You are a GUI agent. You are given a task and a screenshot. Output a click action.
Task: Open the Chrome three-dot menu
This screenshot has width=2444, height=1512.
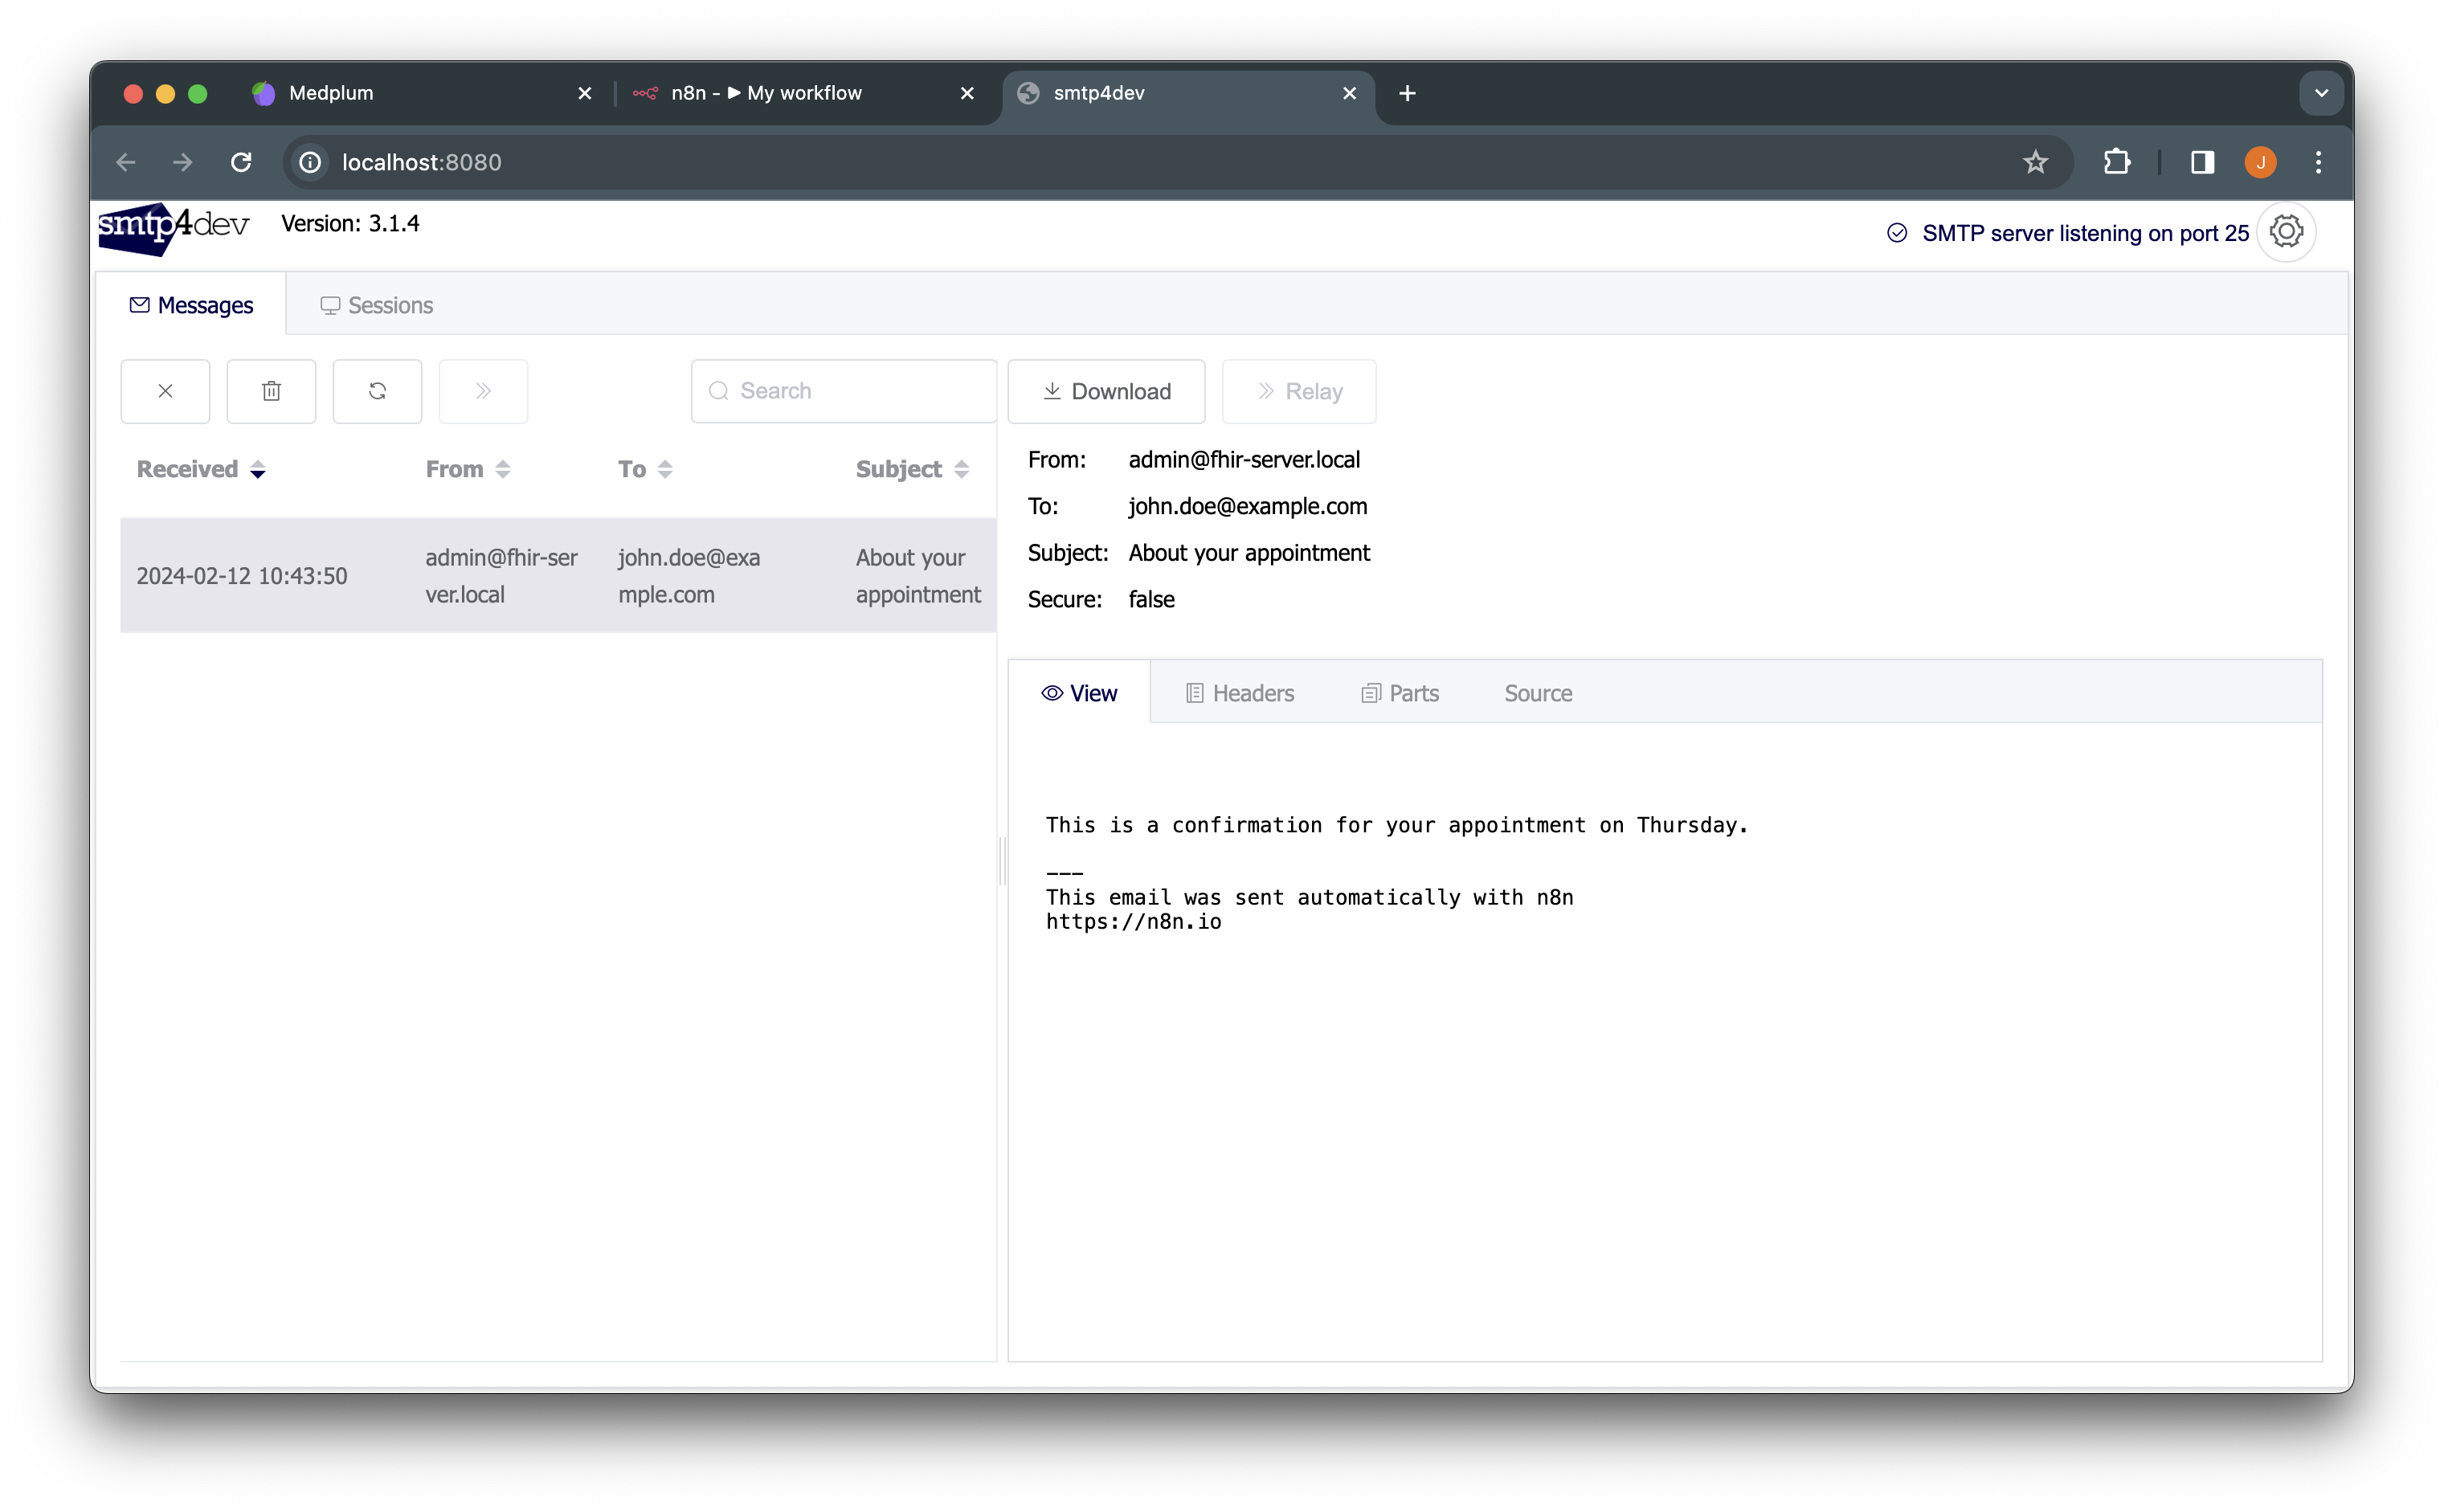pos(2318,162)
